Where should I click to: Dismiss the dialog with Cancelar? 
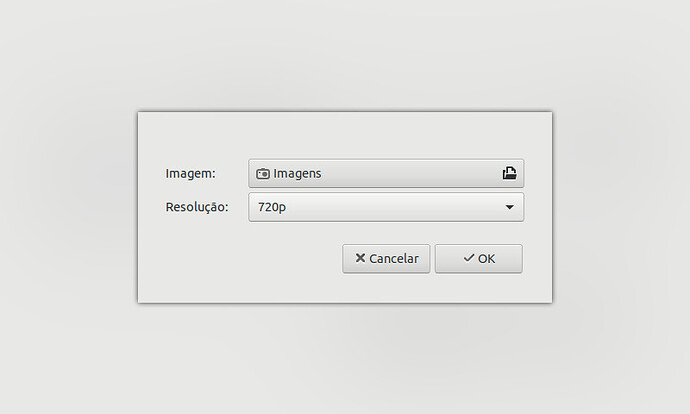pyautogui.click(x=386, y=259)
